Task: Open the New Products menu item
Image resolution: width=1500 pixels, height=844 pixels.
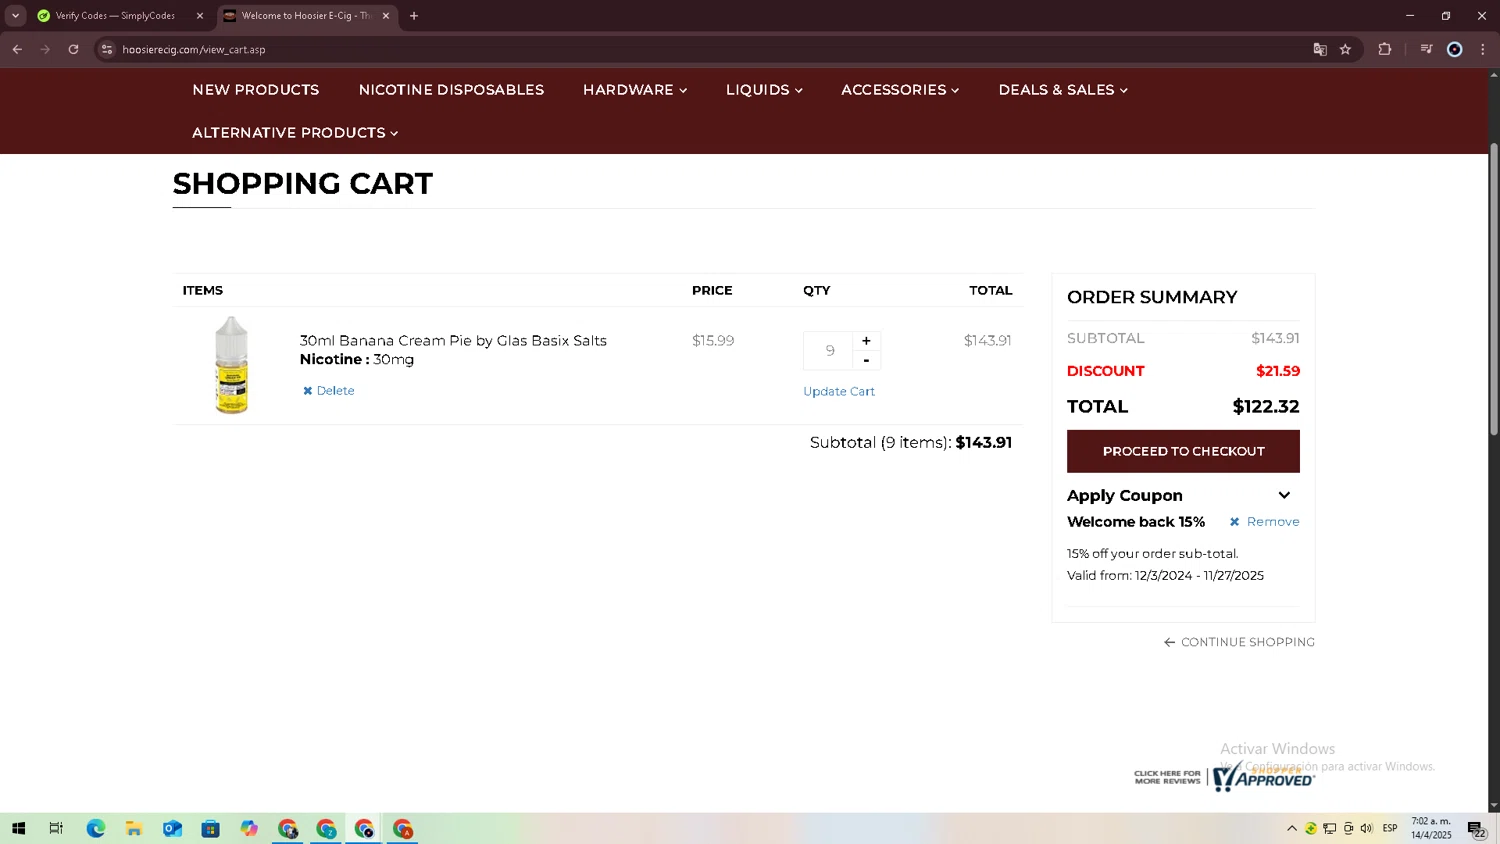Action: [256, 90]
